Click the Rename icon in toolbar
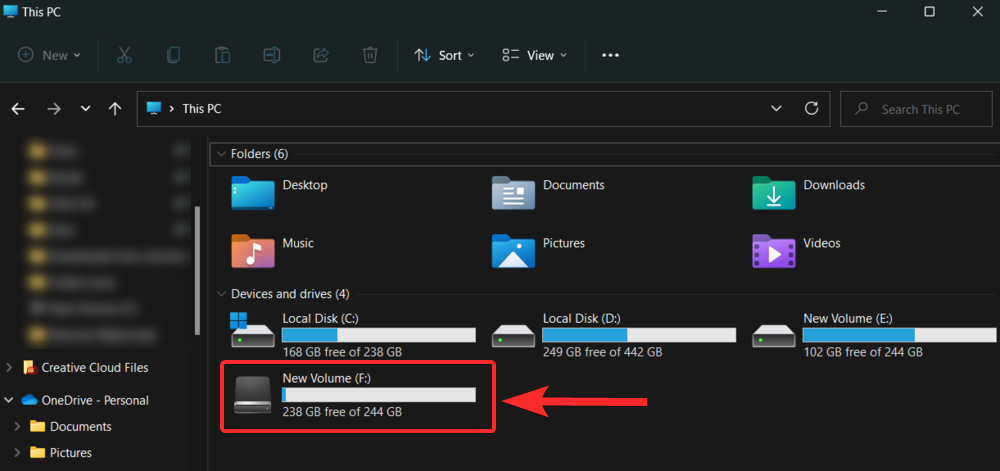The height and width of the screenshot is (471, 1000). 272,55
